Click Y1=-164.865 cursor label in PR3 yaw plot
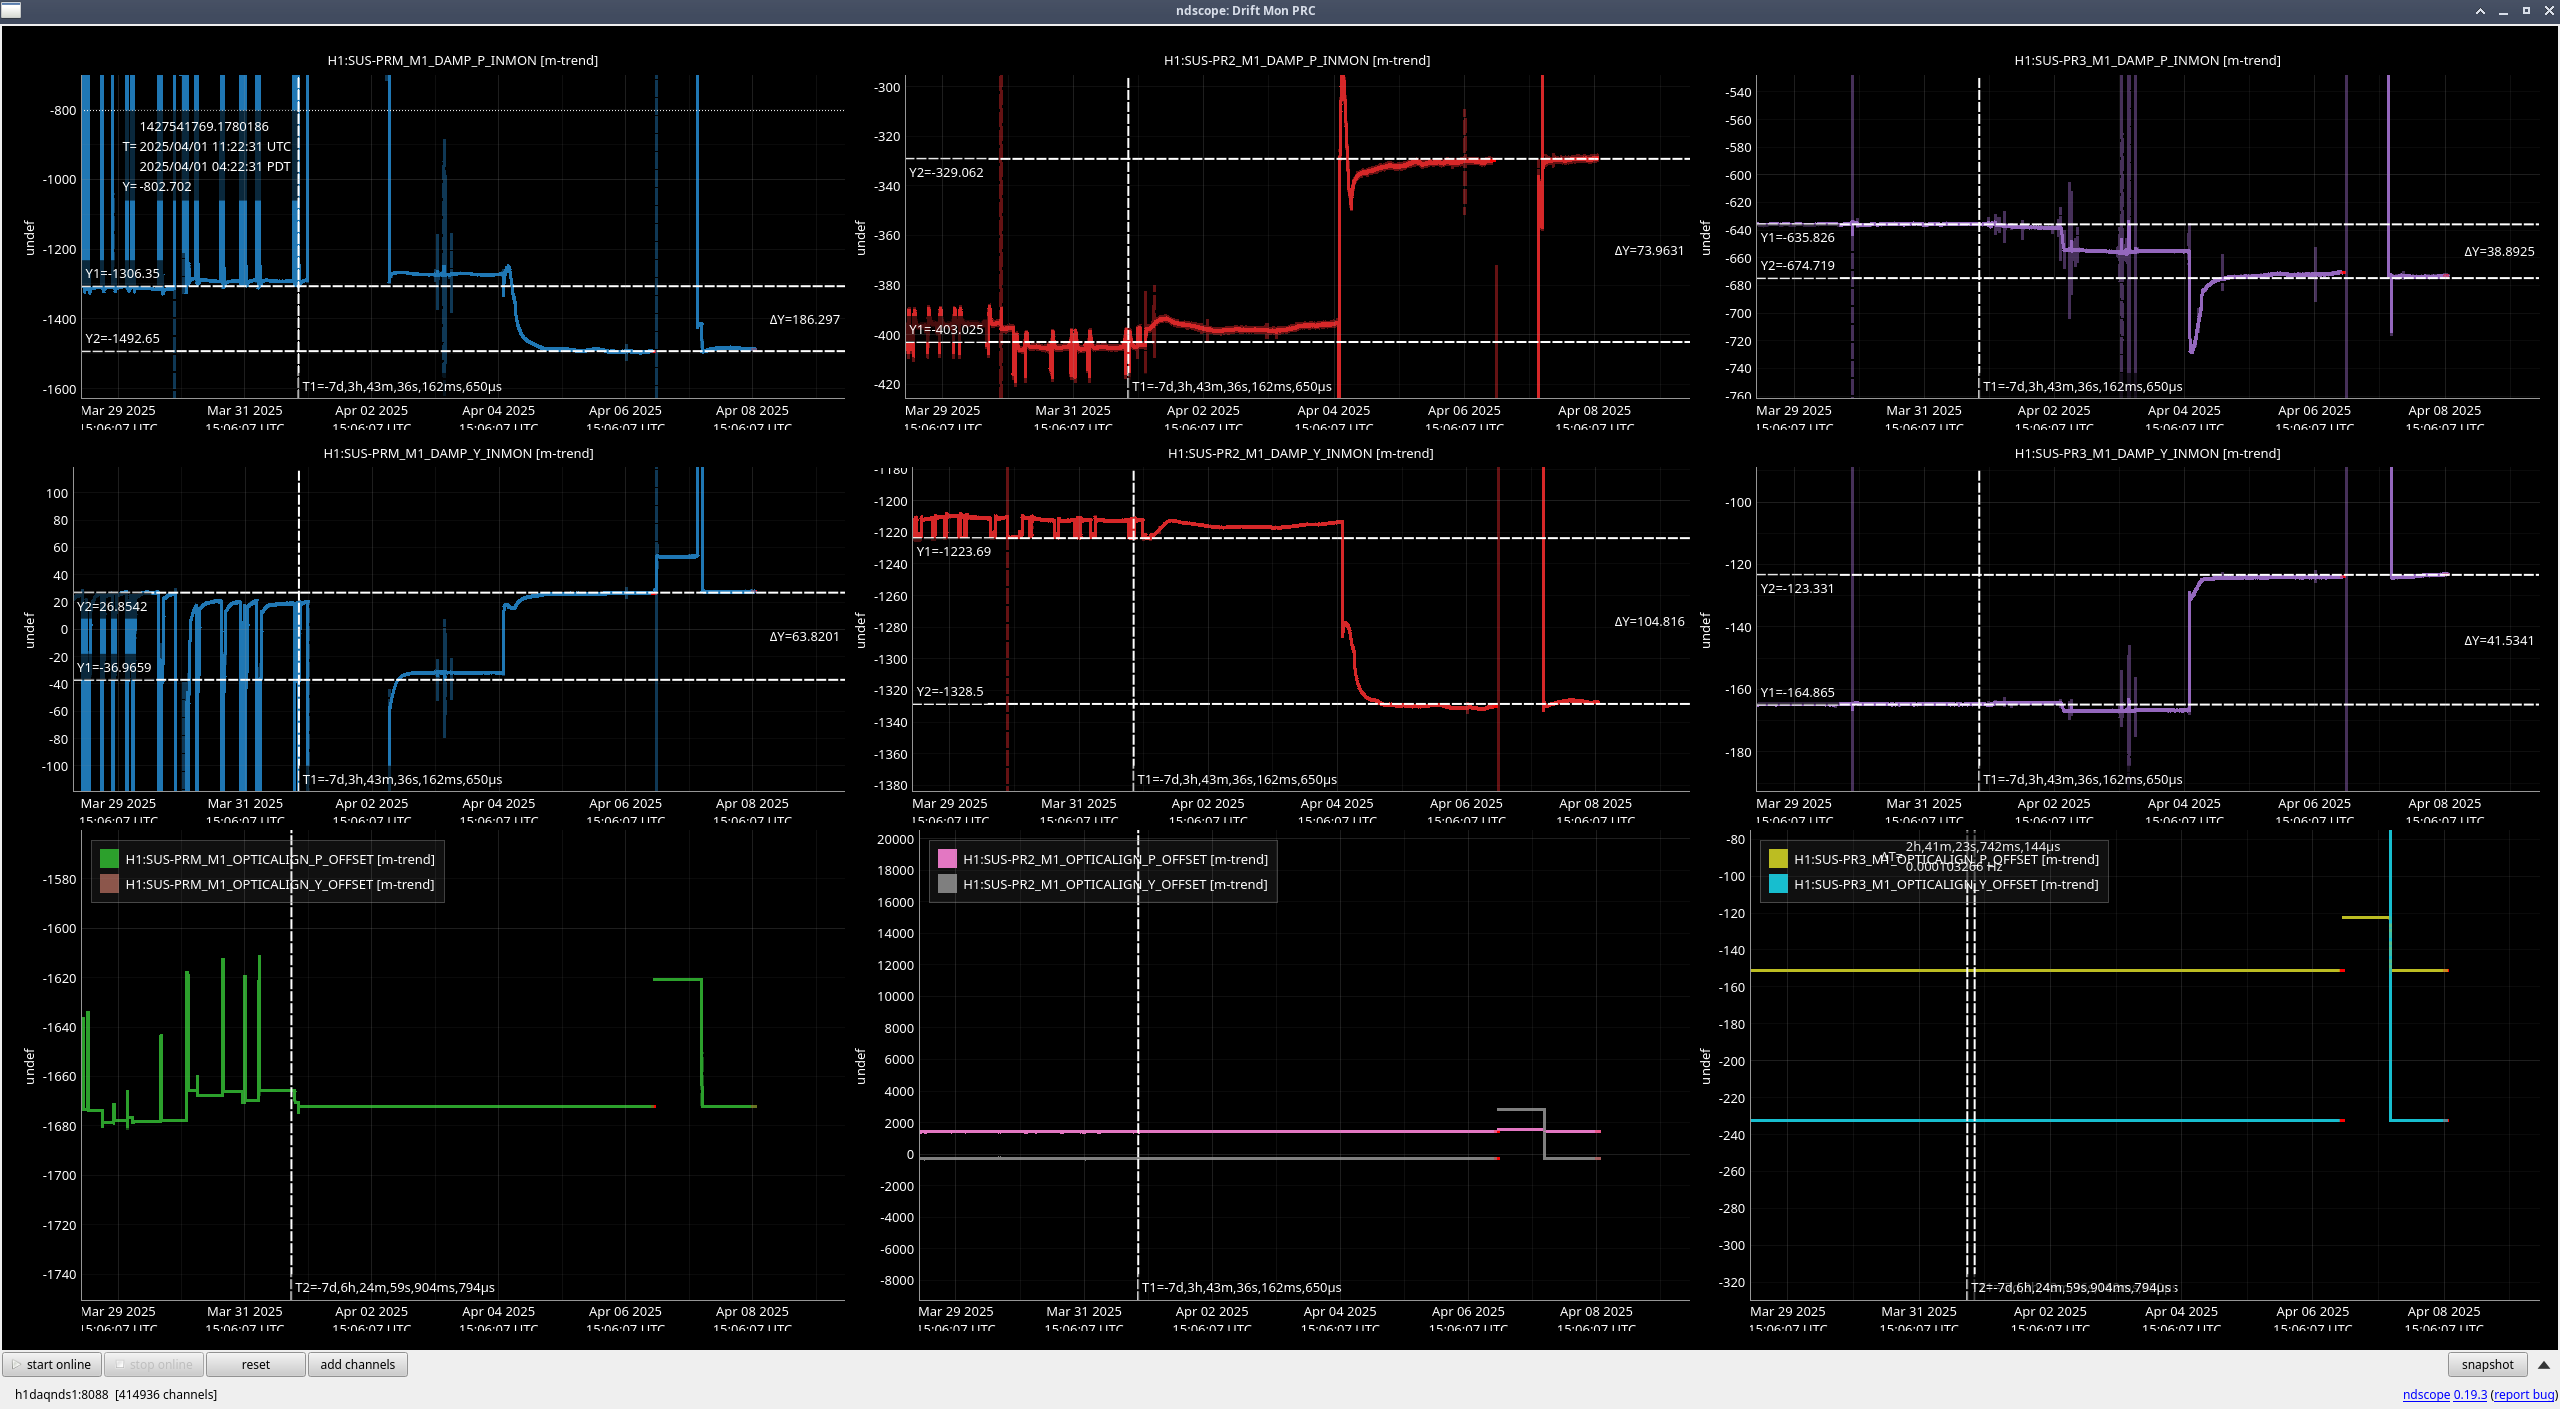 [x=1797, y=692]
